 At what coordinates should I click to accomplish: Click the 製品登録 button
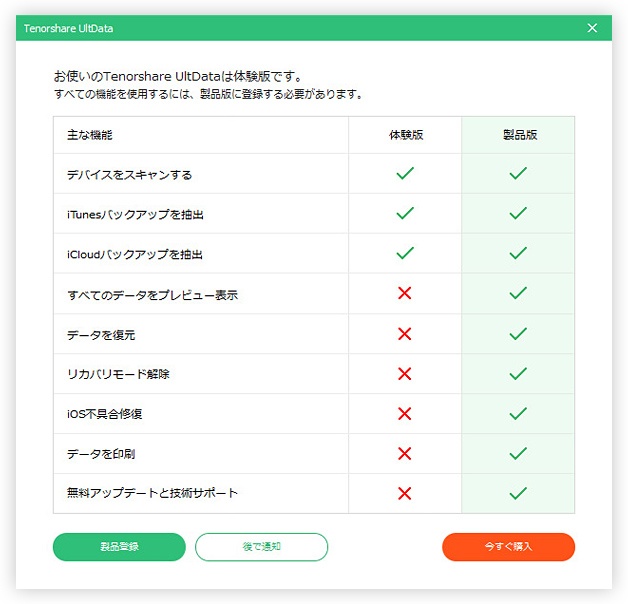[119, 547]
